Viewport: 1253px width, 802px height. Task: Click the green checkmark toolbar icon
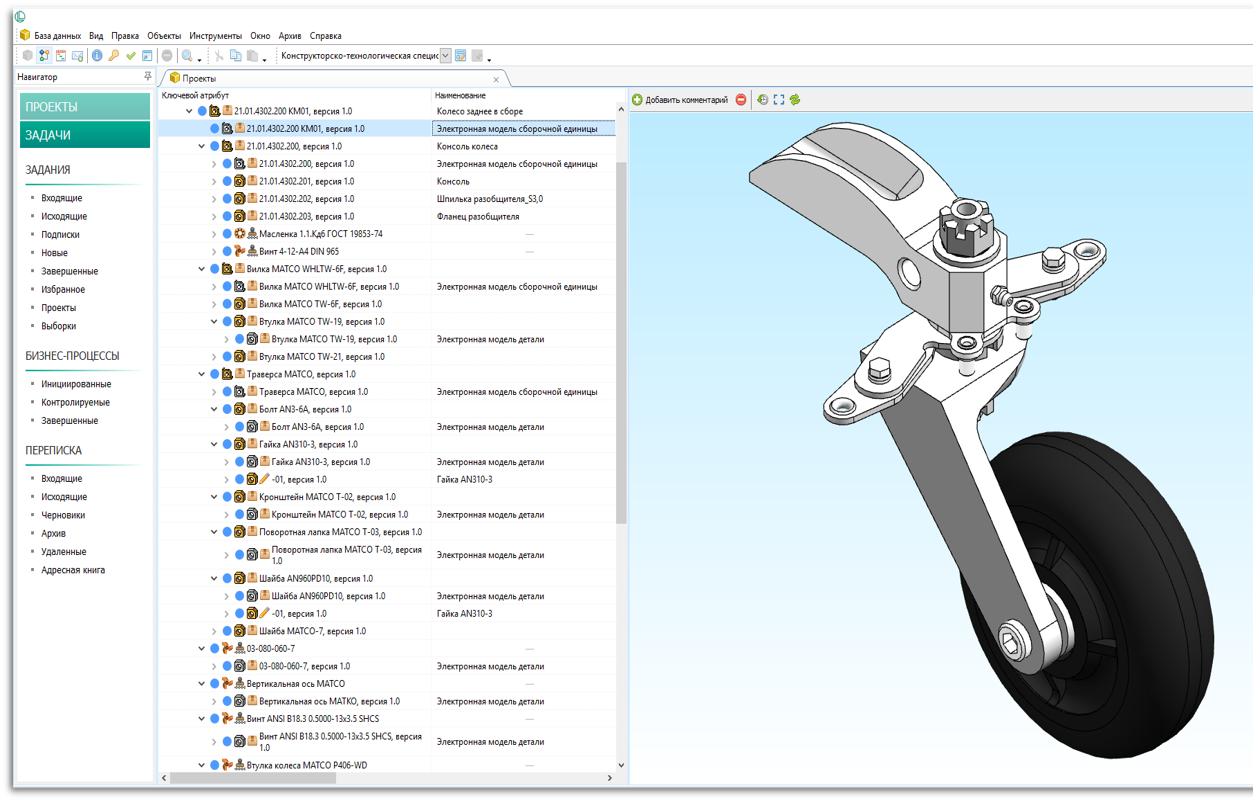pyautogui.click(x=131, y=56)
